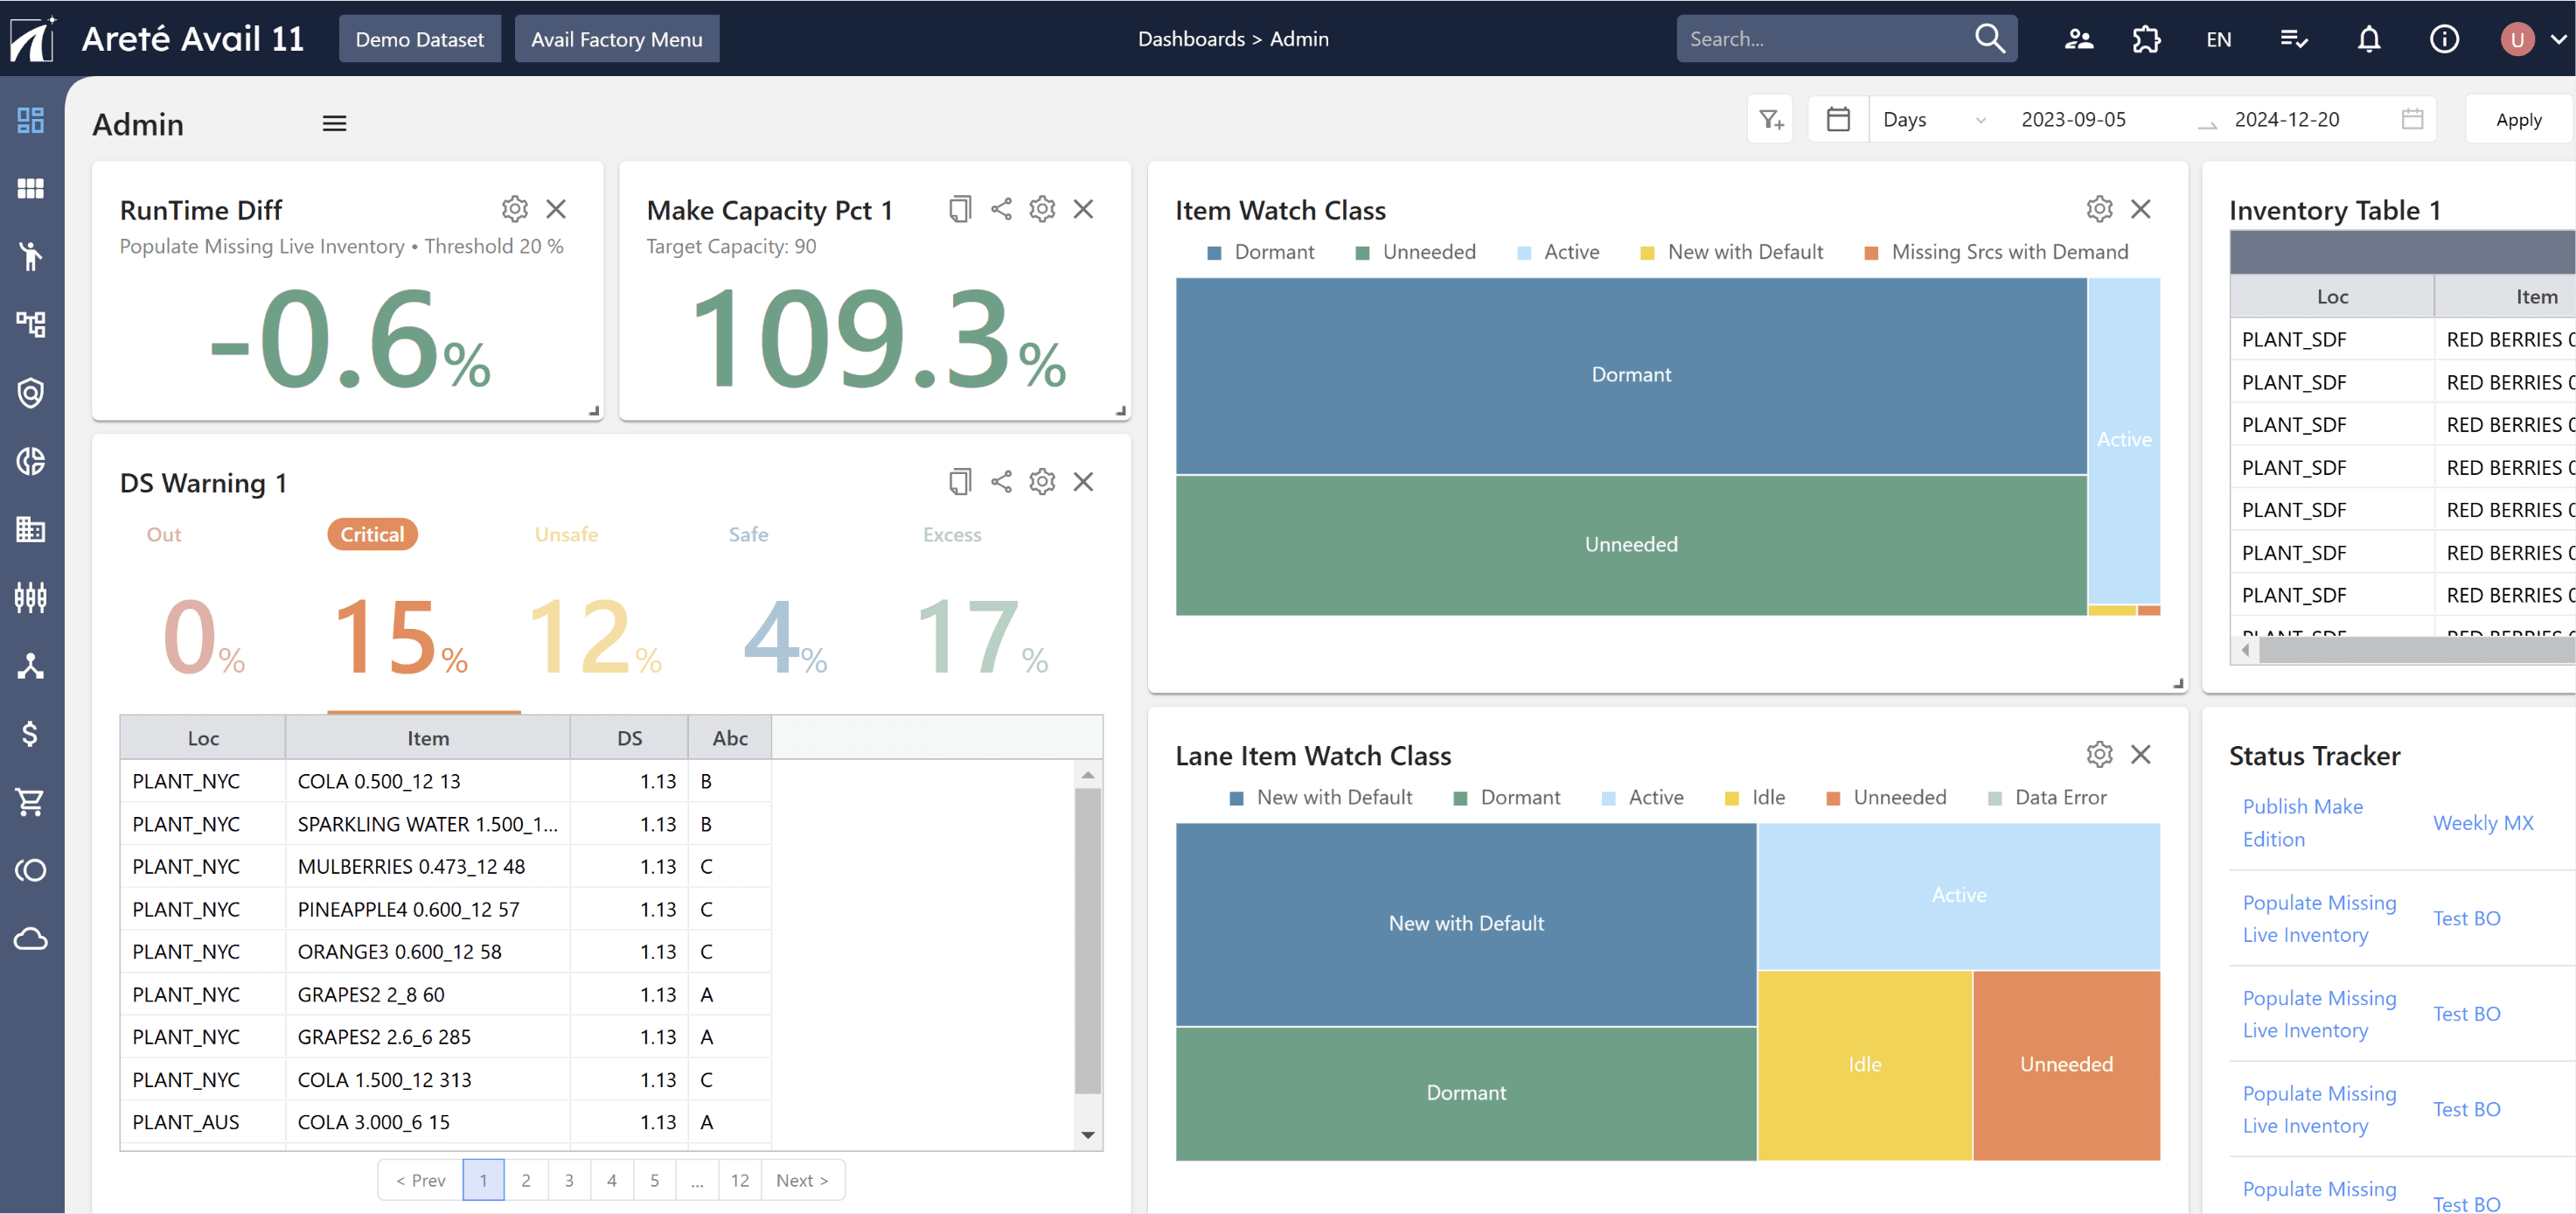This screenshot has height=1214, width=2576.
Task: Open the shield admin icon in sidebar
Action: (x=30, y=392)
